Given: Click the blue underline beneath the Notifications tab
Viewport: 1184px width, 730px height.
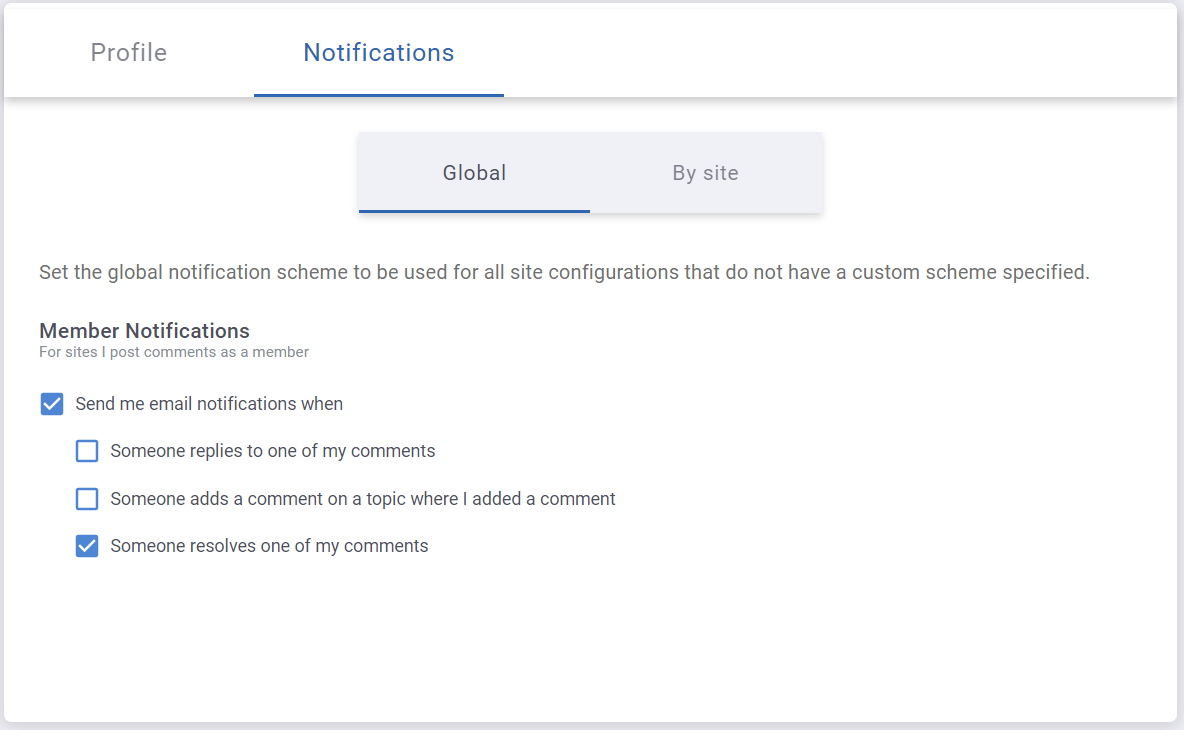Looking at the screenshot, I should point(379,95).
